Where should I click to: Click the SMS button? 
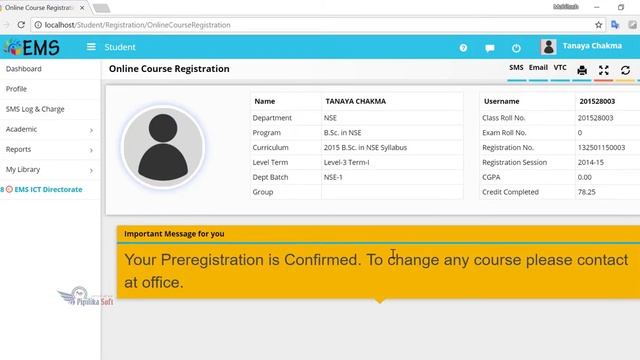[x=516, y=67]
